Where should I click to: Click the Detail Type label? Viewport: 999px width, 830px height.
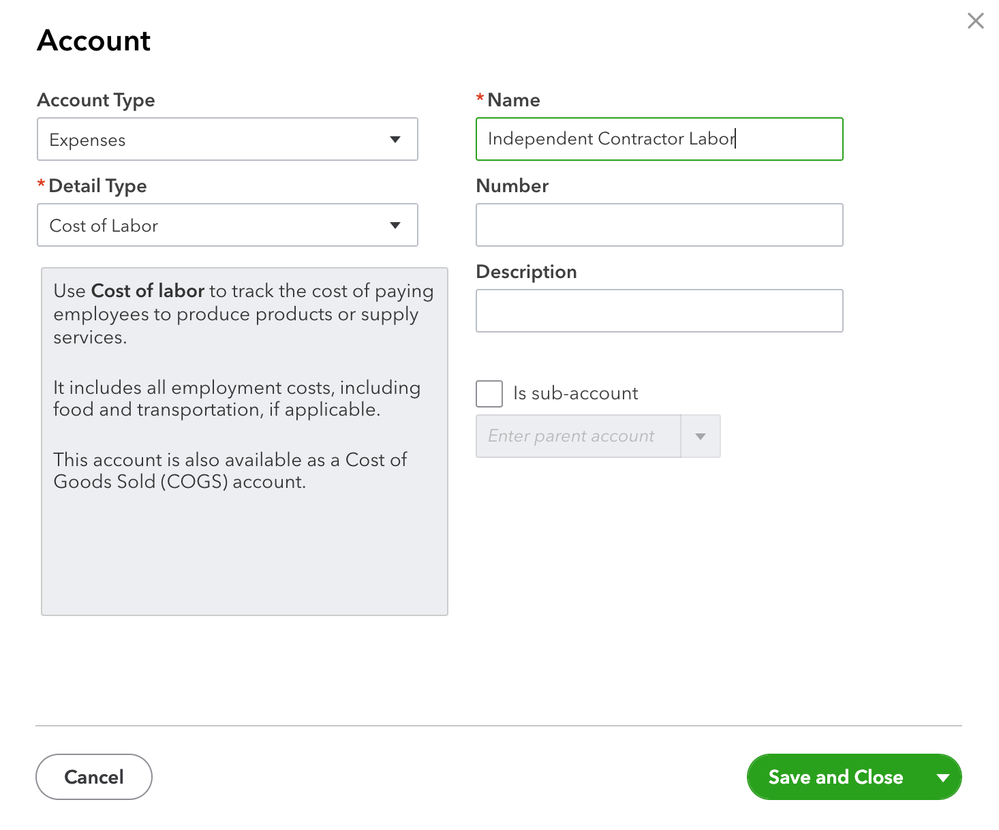point(97,186)
